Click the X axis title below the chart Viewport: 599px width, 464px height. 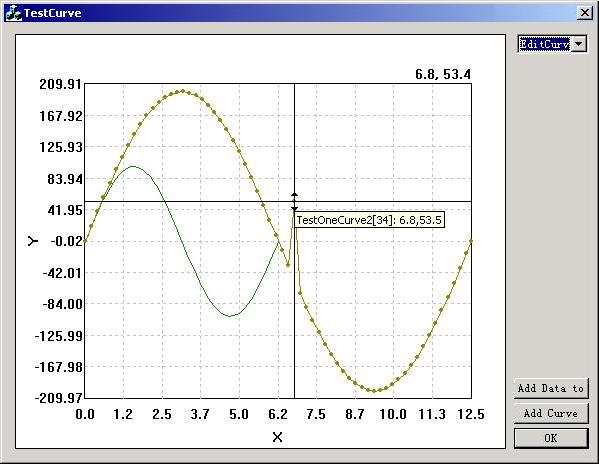pos(278,437)
